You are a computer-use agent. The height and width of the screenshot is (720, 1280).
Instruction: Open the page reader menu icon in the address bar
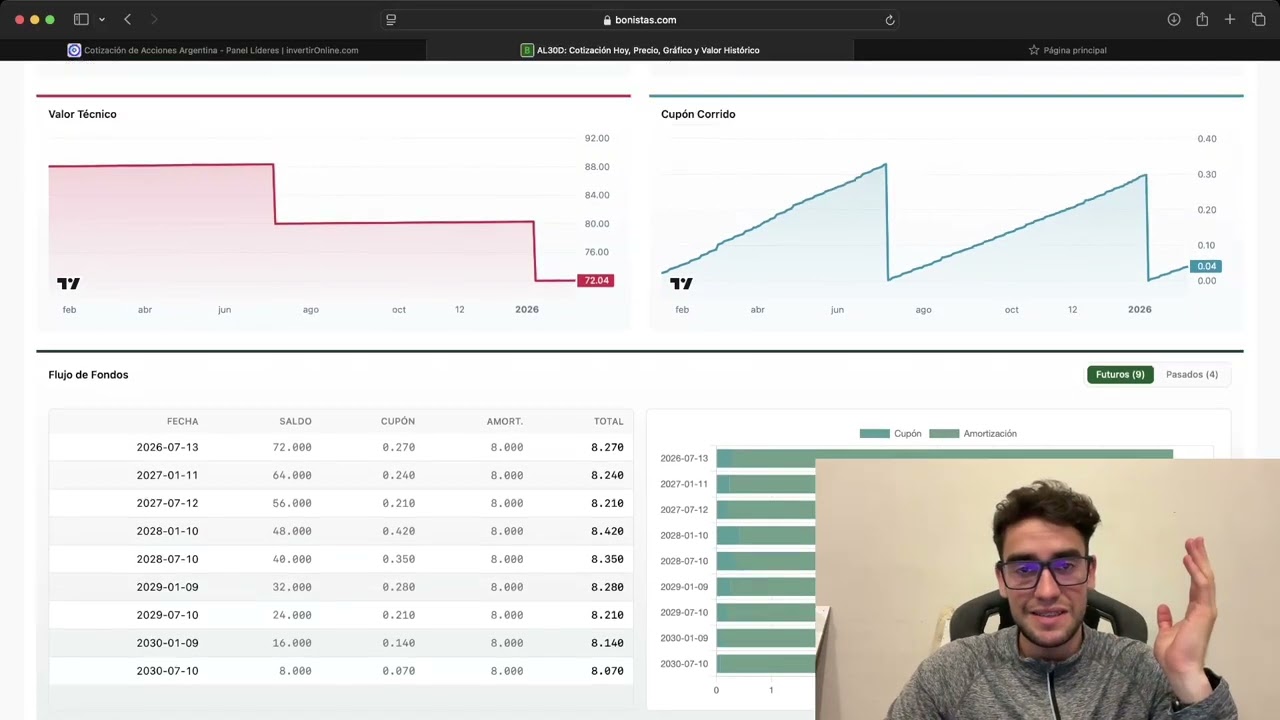391,20
